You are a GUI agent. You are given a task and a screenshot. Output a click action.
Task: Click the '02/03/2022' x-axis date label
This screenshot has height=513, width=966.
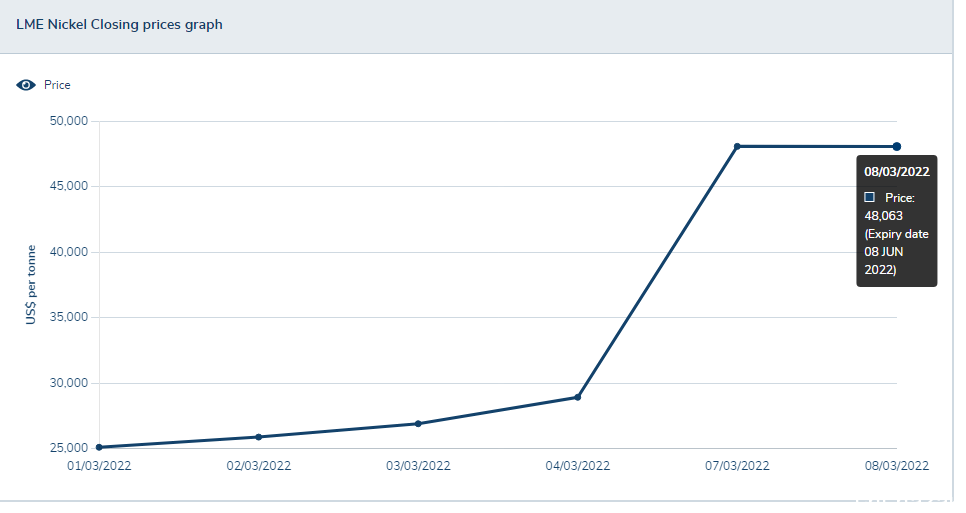(259, 466)
